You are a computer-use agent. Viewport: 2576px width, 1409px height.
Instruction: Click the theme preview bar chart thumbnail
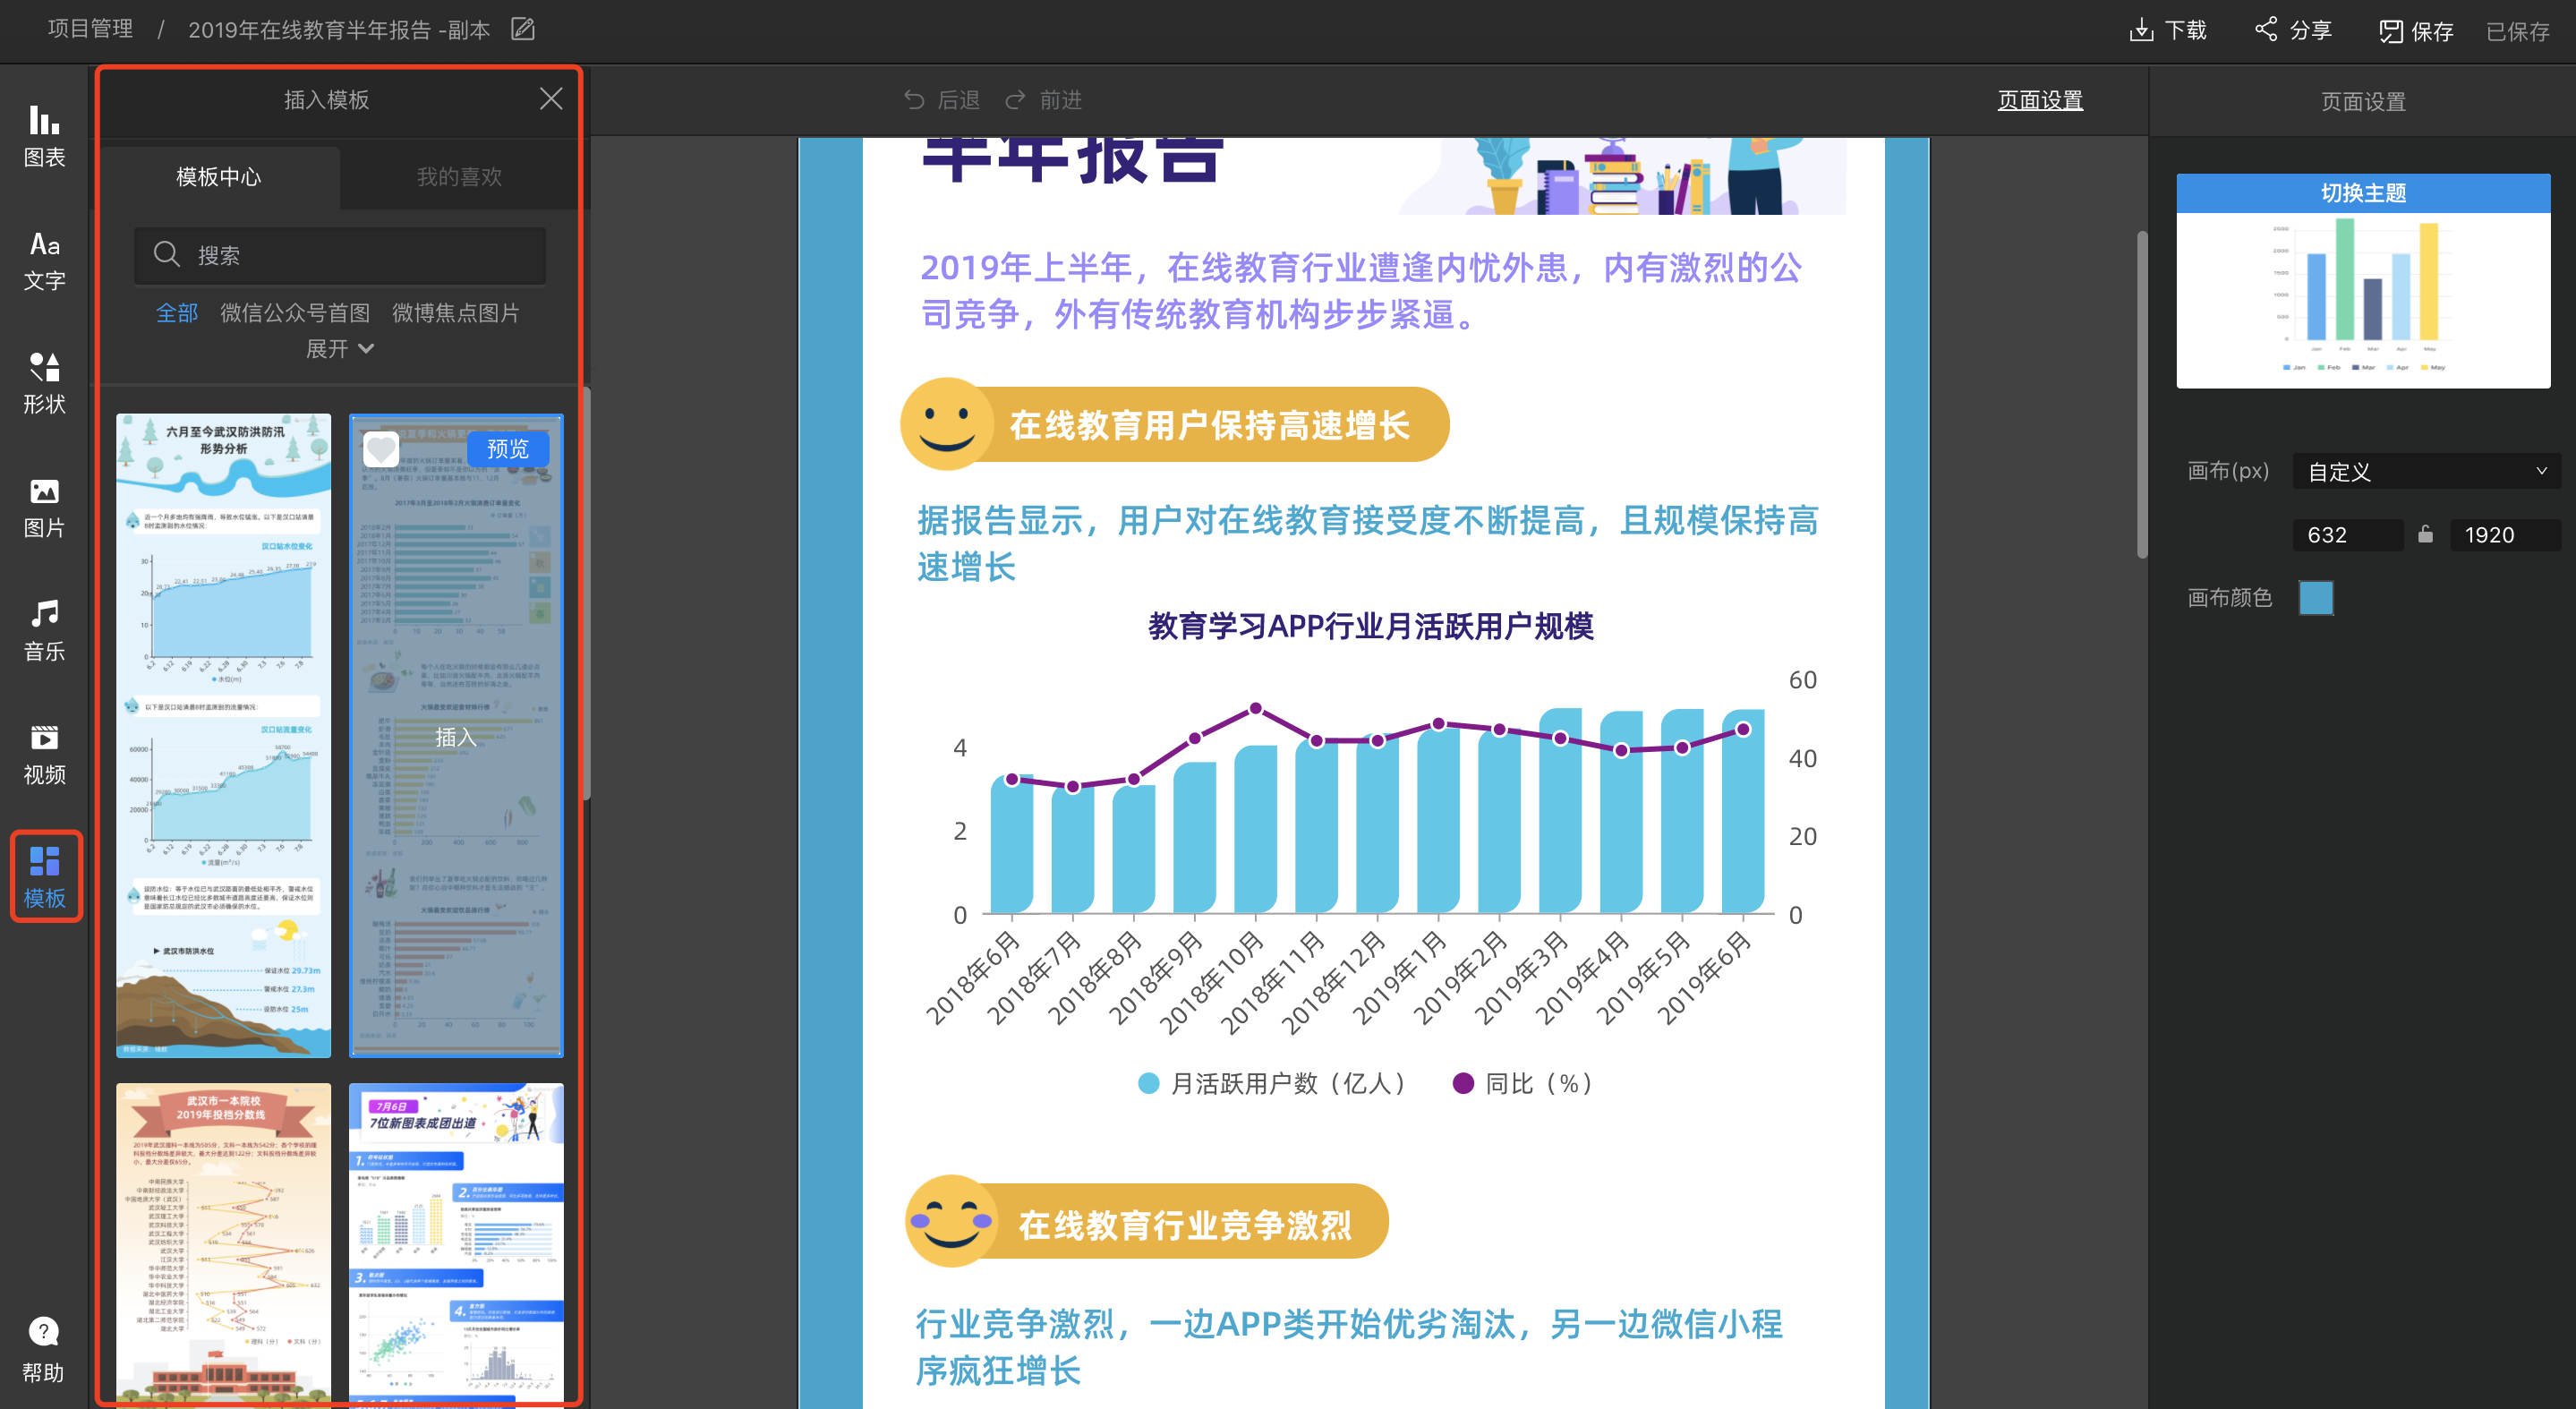[2363, 300]
